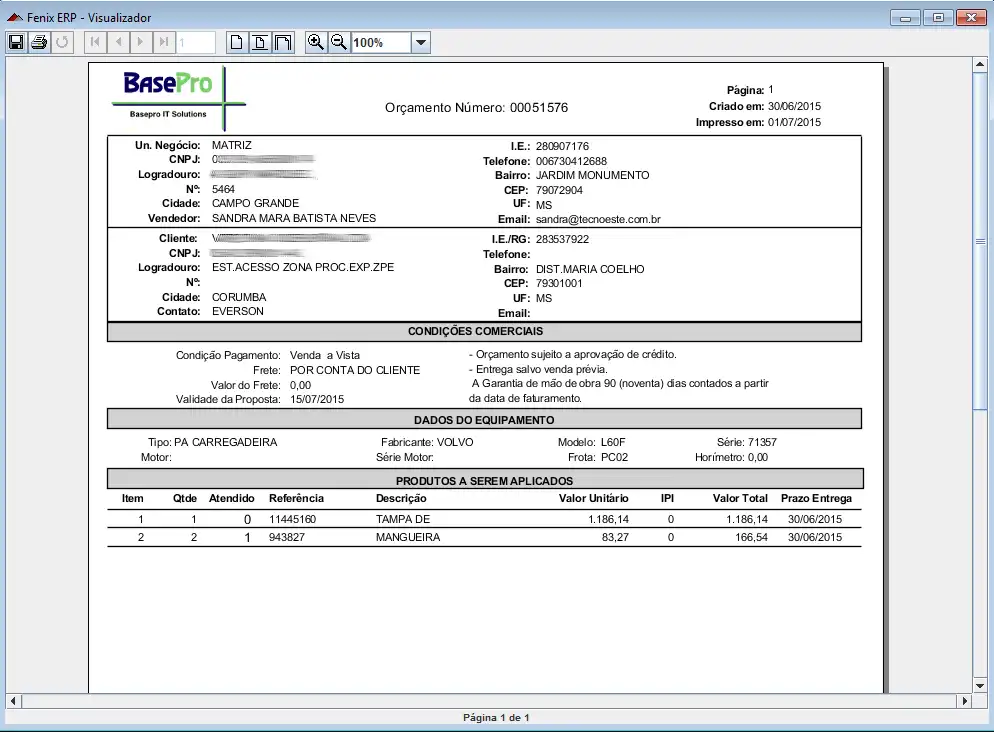
Task: Click the page number input box
Action: click(x=196, y=43)
